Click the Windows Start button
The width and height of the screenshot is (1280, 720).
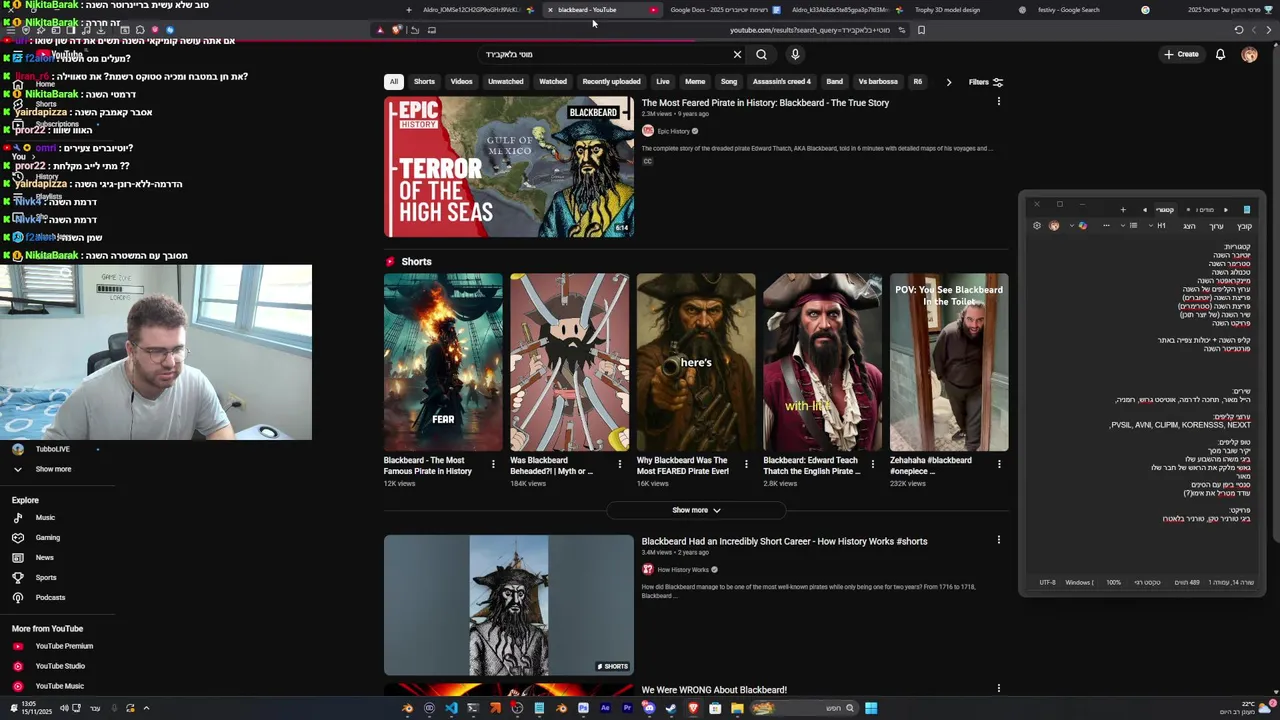871,708
